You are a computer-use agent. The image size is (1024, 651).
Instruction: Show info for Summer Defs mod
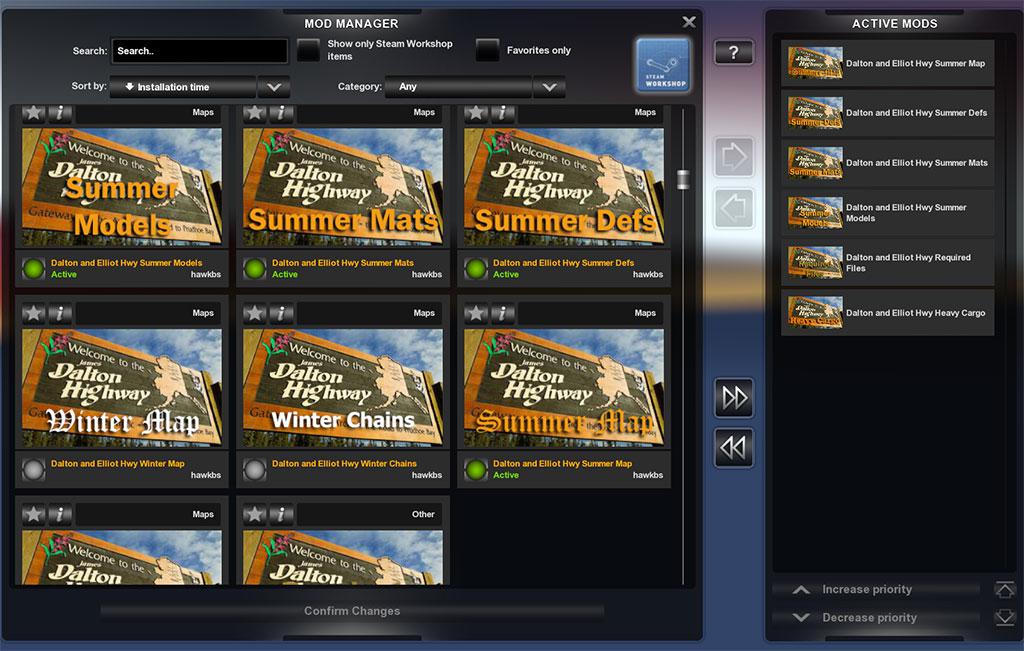[502, 113]
